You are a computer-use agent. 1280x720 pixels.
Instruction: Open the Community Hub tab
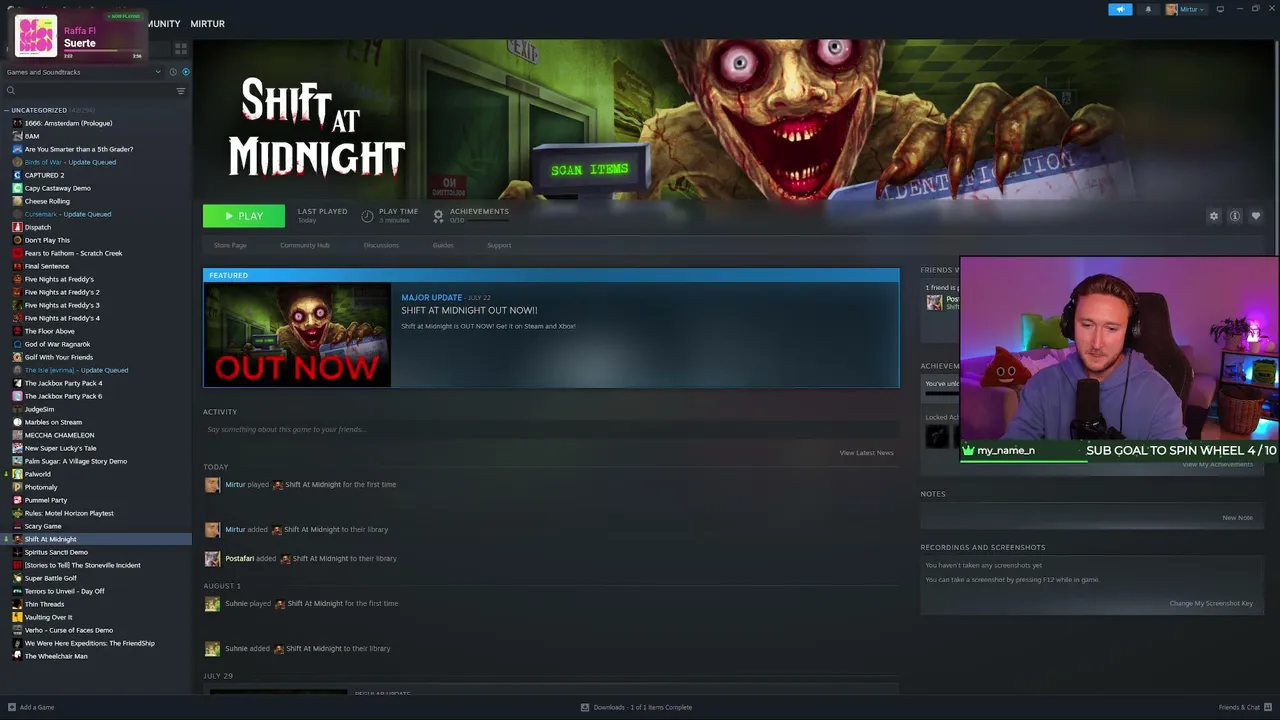coord(305,245)
